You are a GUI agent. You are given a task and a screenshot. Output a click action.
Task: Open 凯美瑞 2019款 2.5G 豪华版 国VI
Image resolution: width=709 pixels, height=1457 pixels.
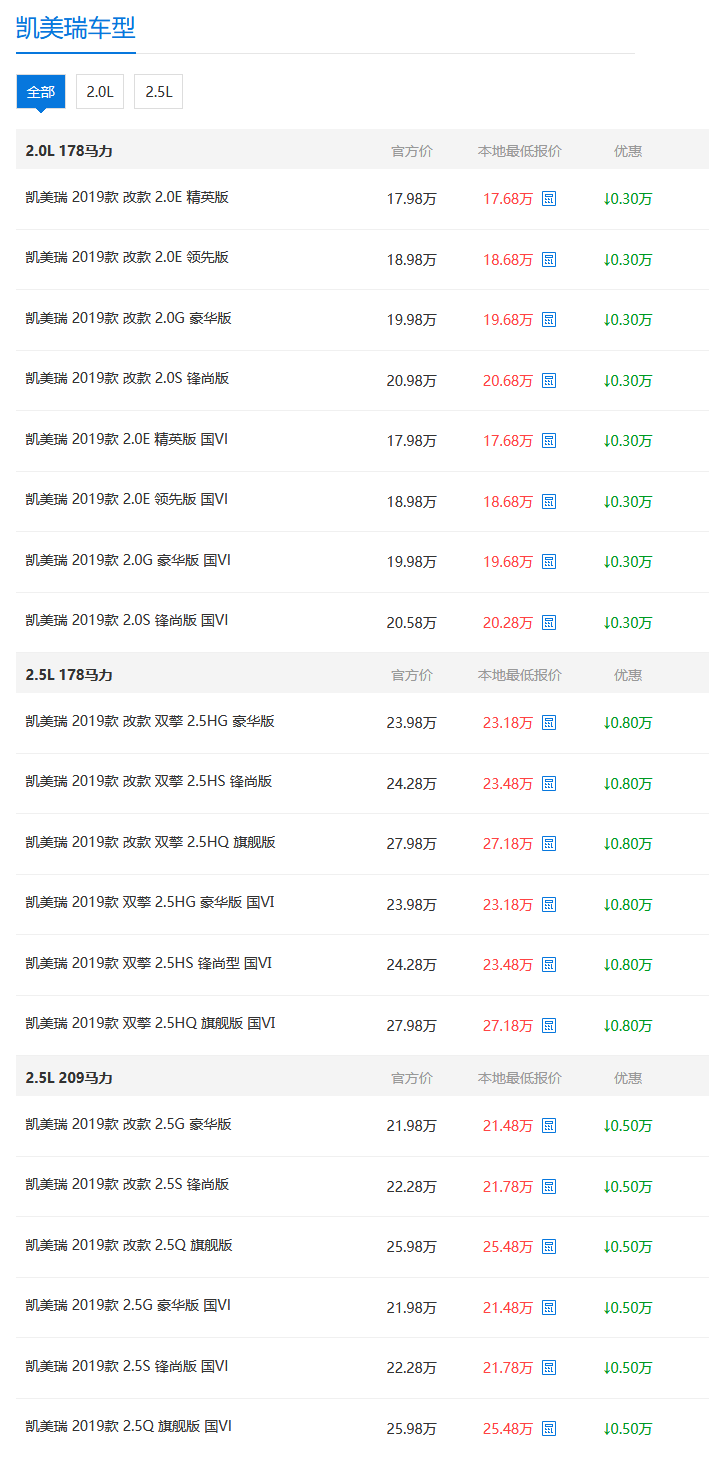click(128, 1305)
